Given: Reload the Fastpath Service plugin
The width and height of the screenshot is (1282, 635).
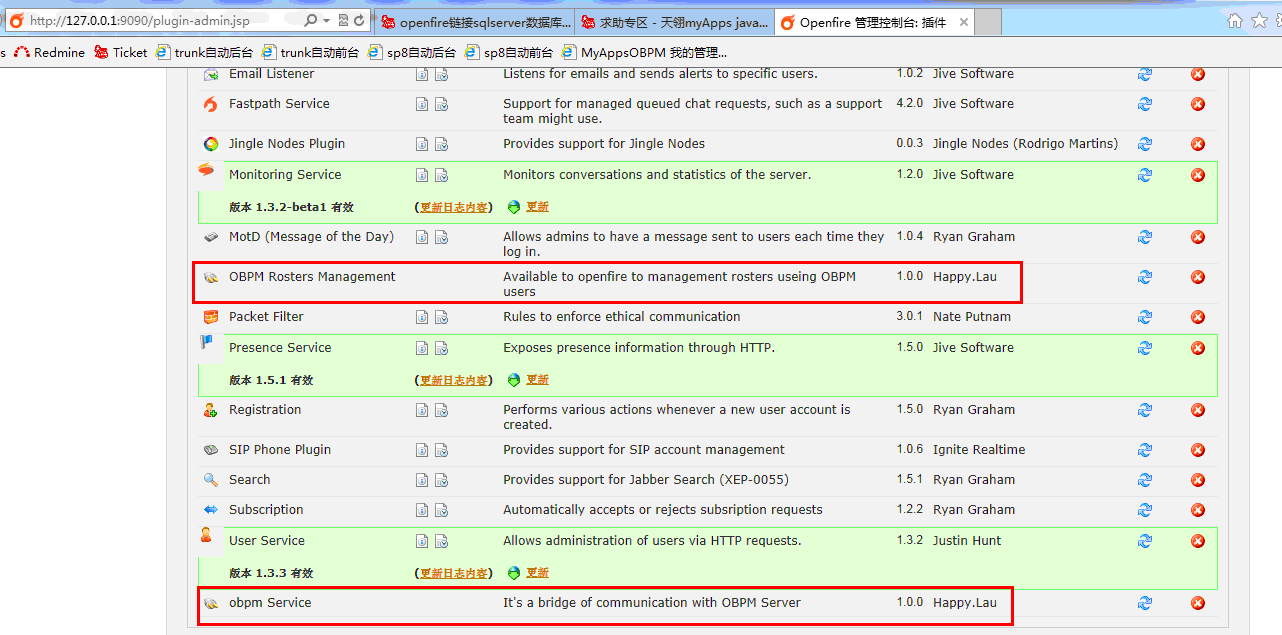Looking at the screenshot, I should 1145,104.
